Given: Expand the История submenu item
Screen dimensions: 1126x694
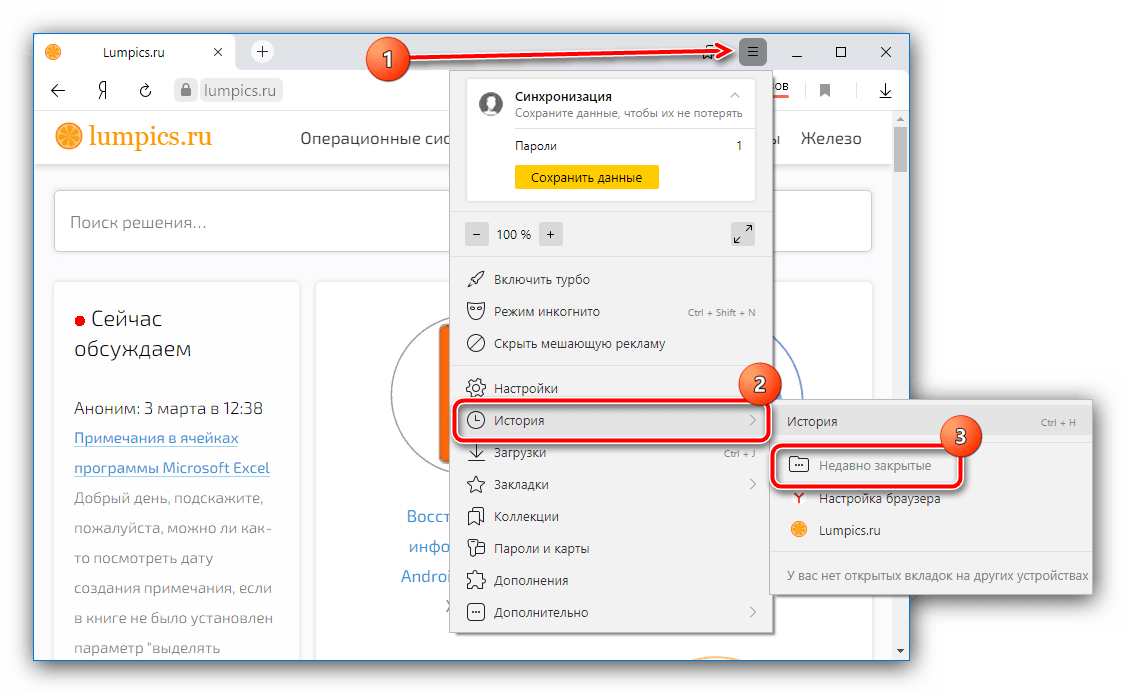Looking at the screenshot, I should tap(610, 421).
